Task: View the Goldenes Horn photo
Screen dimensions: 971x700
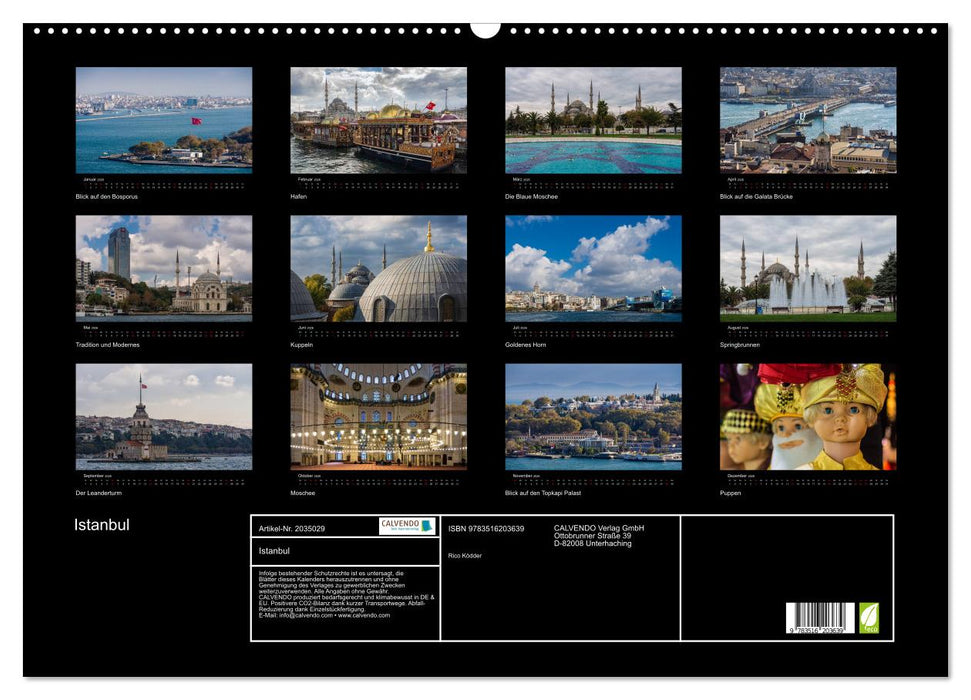Action: (593, 268)
